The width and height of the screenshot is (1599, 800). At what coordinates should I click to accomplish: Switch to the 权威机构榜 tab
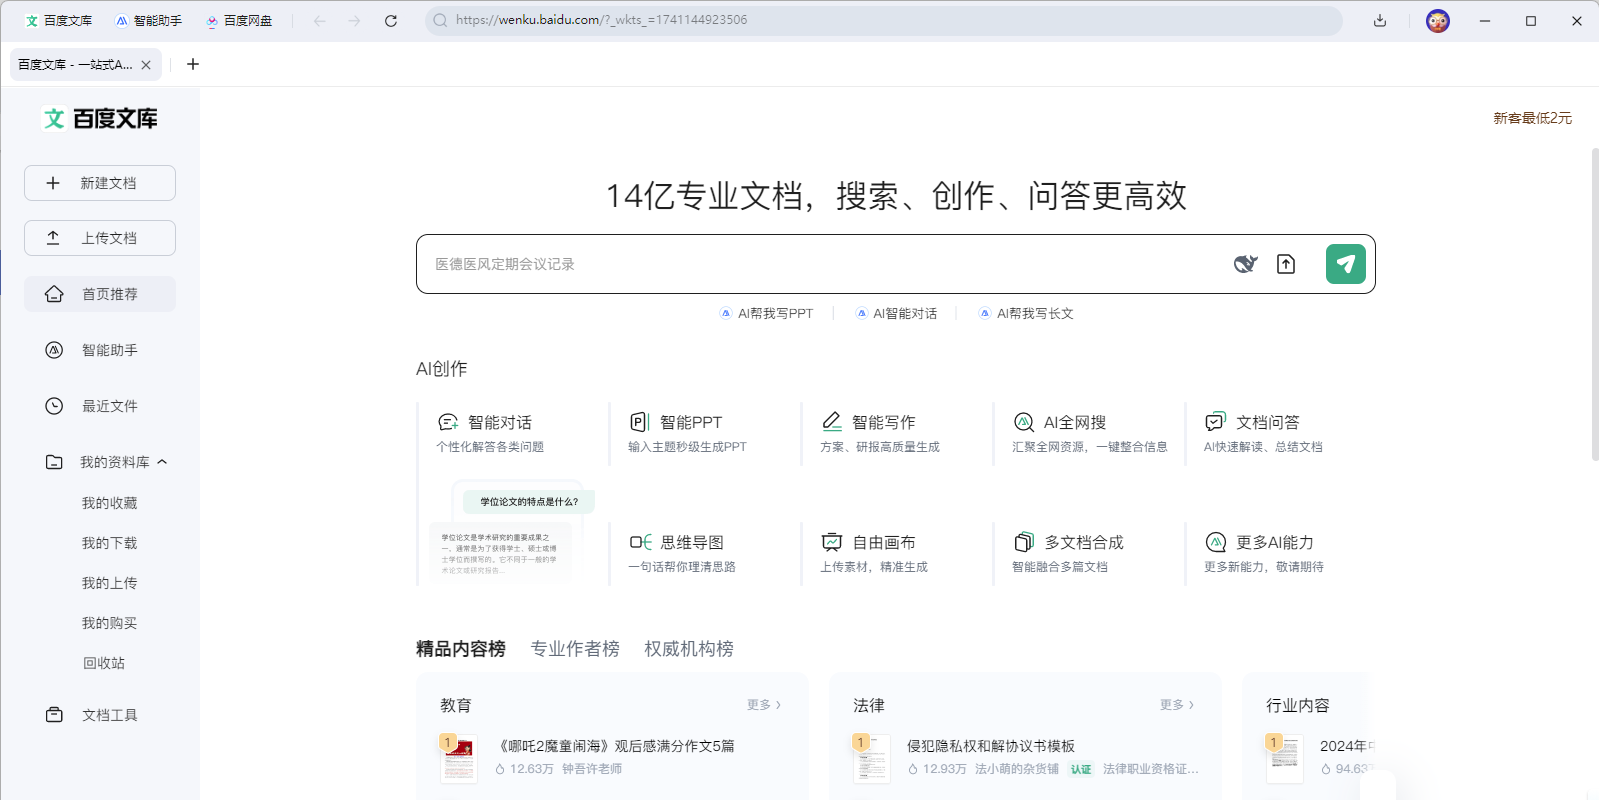[689, 649]
